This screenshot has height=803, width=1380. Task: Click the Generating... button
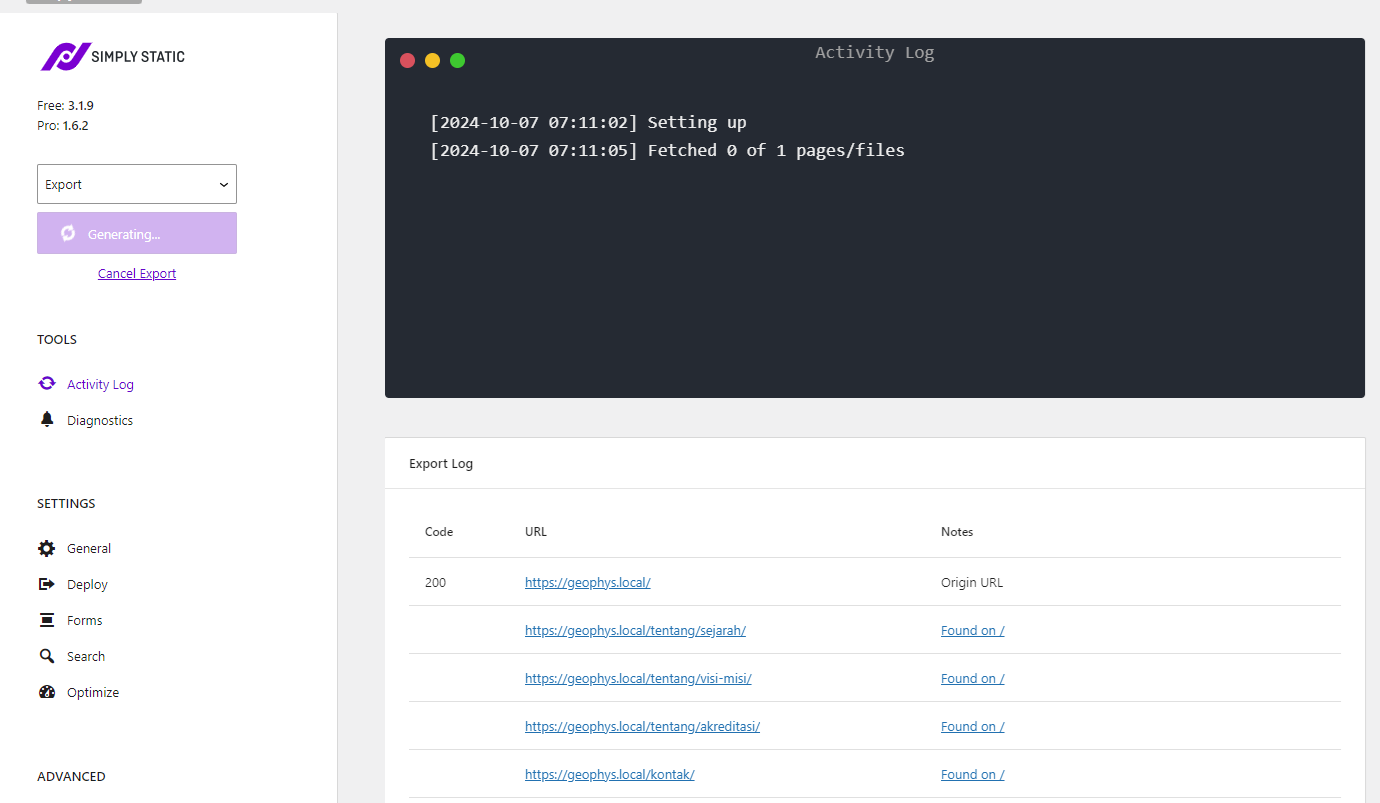[x=137, y=233]
